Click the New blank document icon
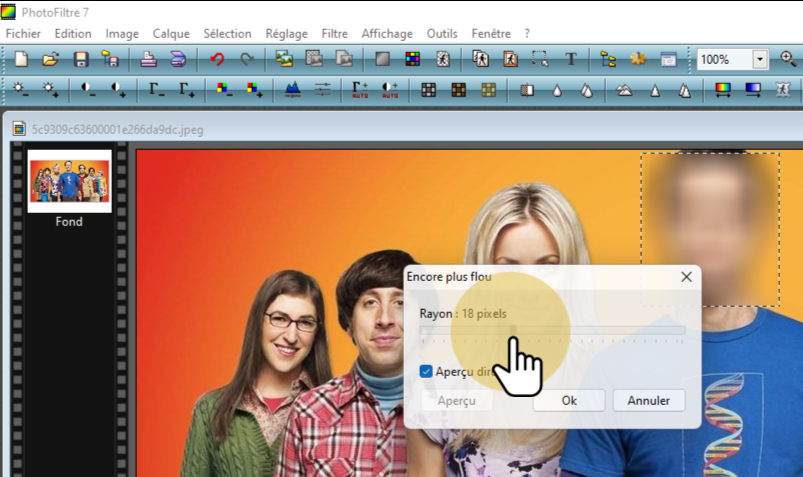803x477 pixels. 21,59
